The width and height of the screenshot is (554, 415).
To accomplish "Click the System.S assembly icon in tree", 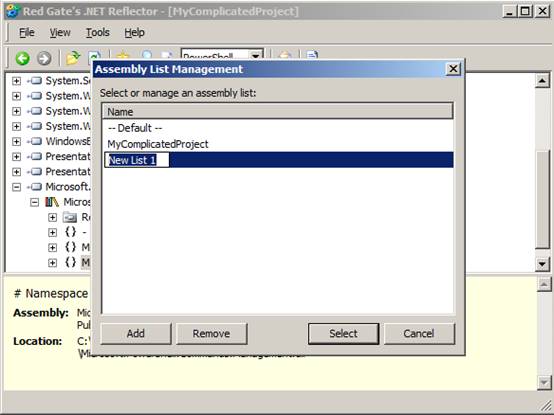I will click(35, 81).
